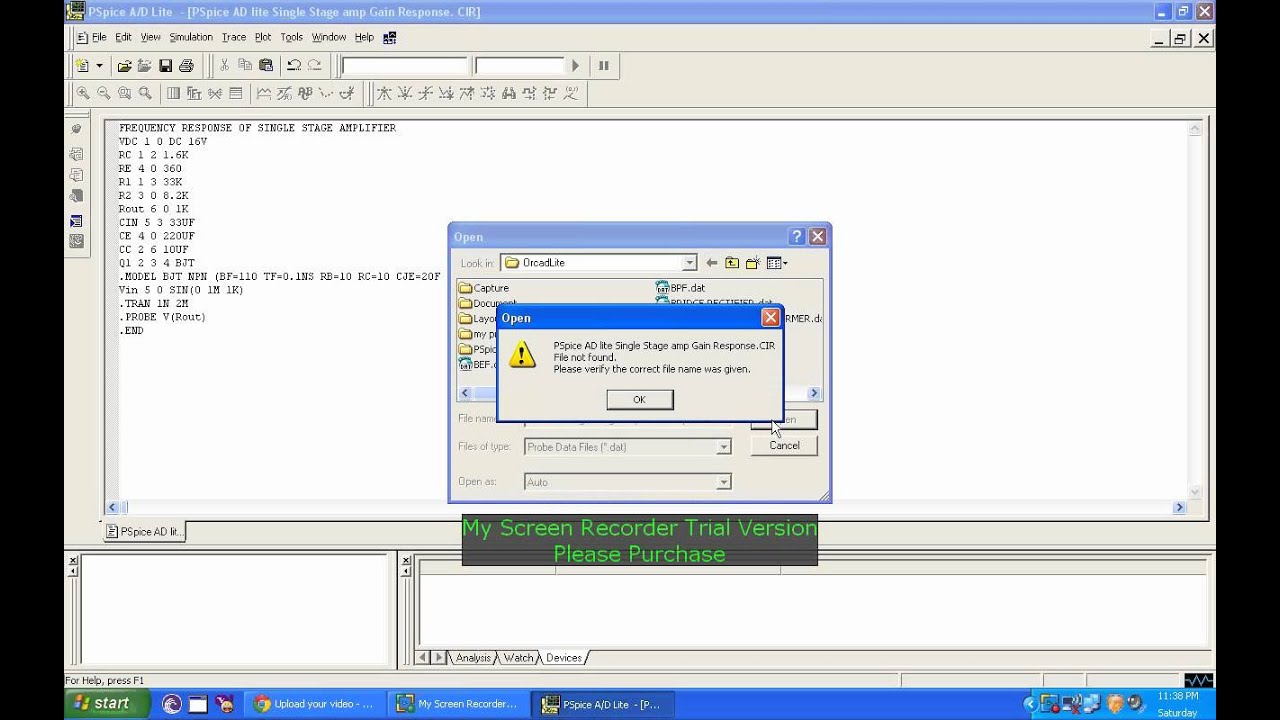The image size is (1280, 720).
Task: Toggle the display cursor icon
Action: pos(348,94)
